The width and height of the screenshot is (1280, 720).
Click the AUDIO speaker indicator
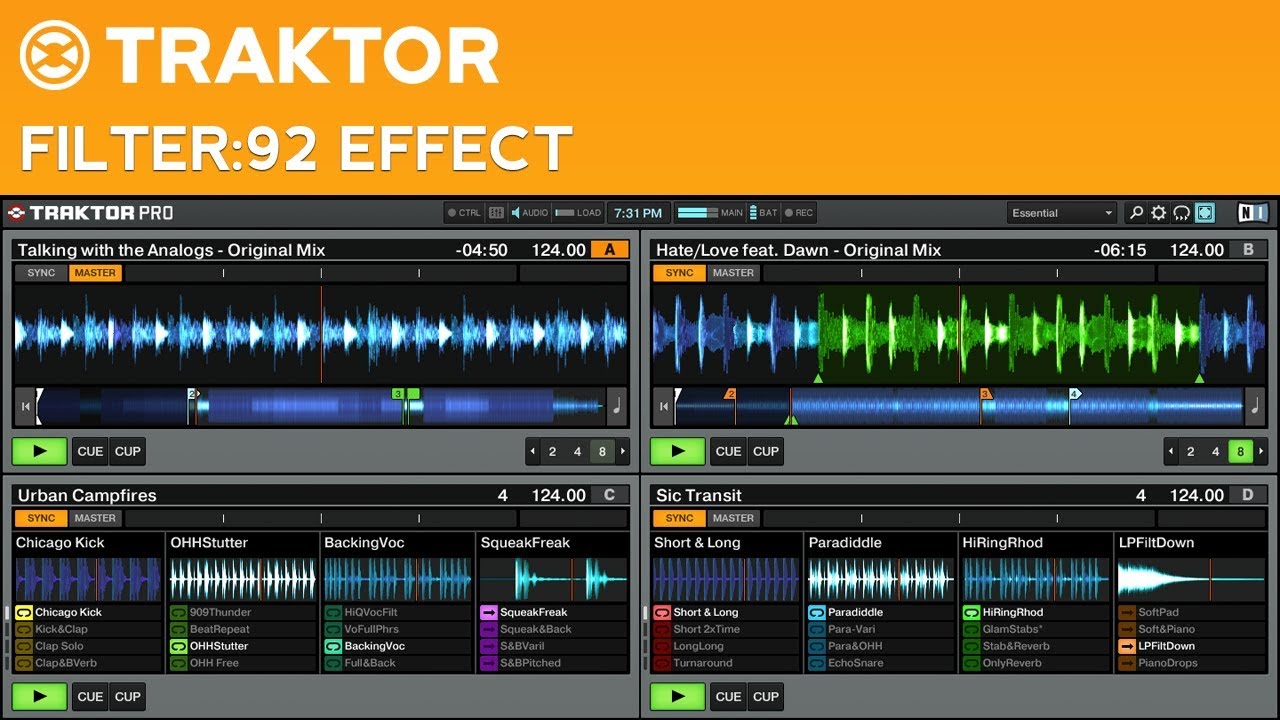coord(530,213)
